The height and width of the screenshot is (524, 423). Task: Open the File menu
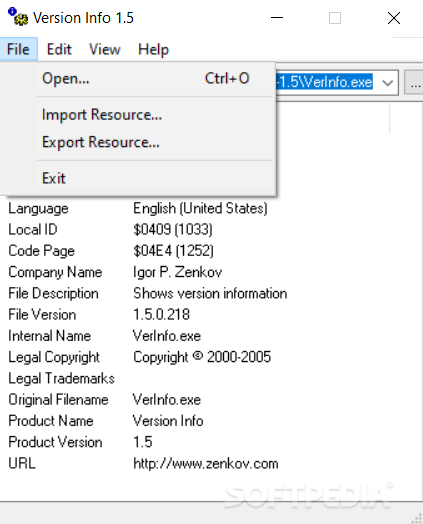[18, 49]
